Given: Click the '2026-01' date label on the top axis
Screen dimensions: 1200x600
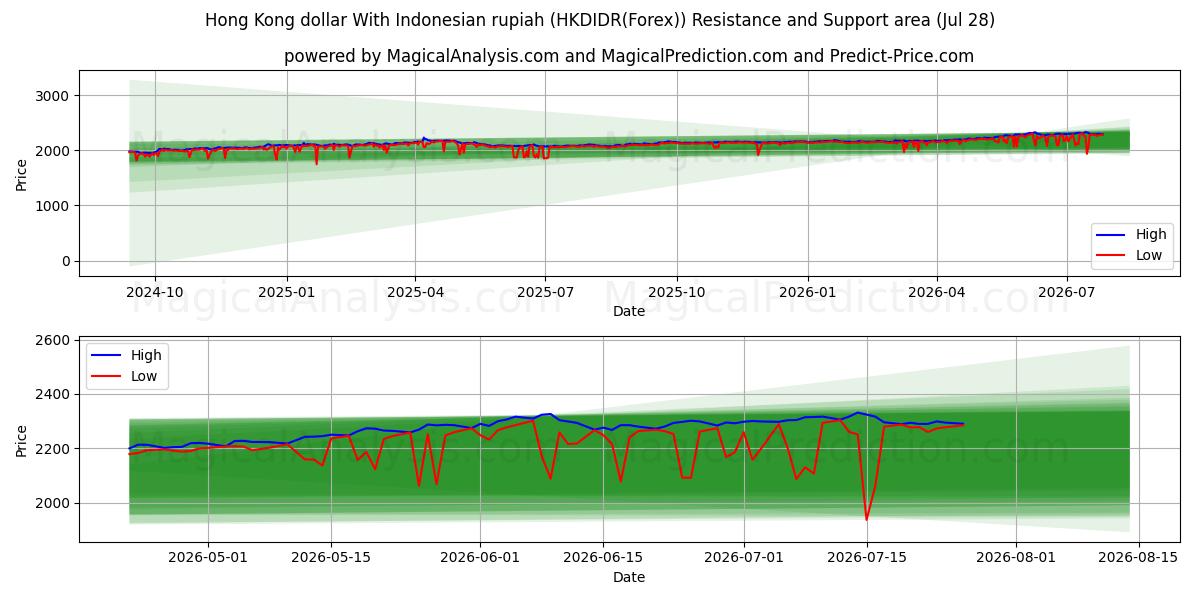Looking at the screenshot, I should (x=808, y=293).
